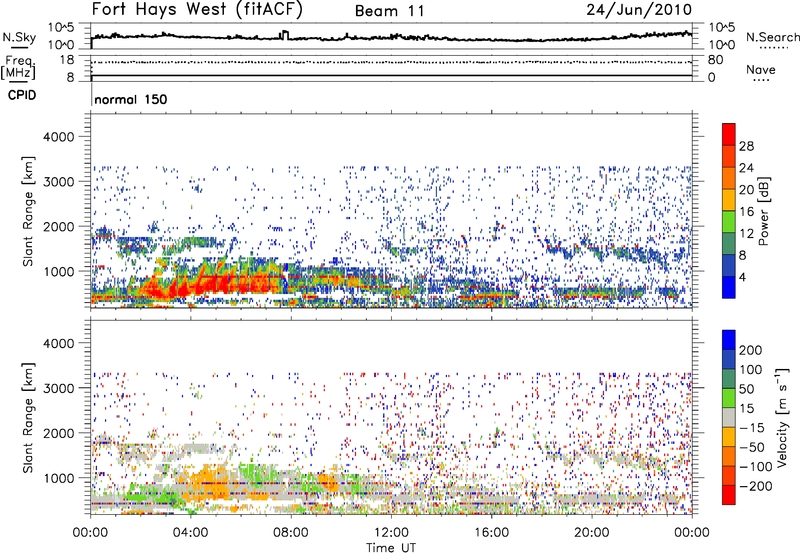Click the '04:00' time axis tick label

click(190, 532)
